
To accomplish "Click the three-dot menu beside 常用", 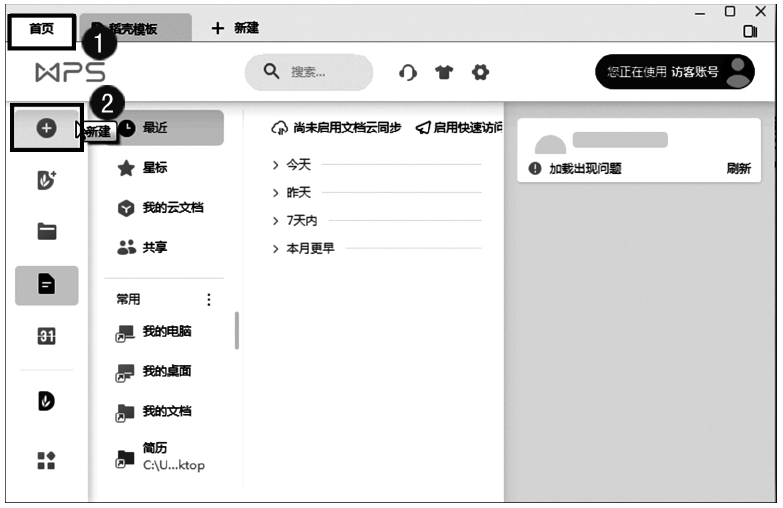I will (x=209, y=299).
